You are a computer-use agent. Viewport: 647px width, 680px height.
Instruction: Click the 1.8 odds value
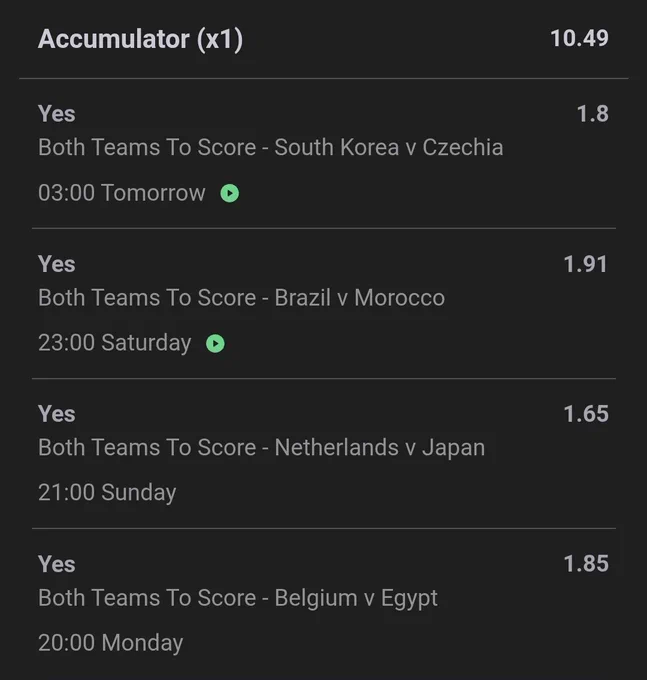(592, 114)
